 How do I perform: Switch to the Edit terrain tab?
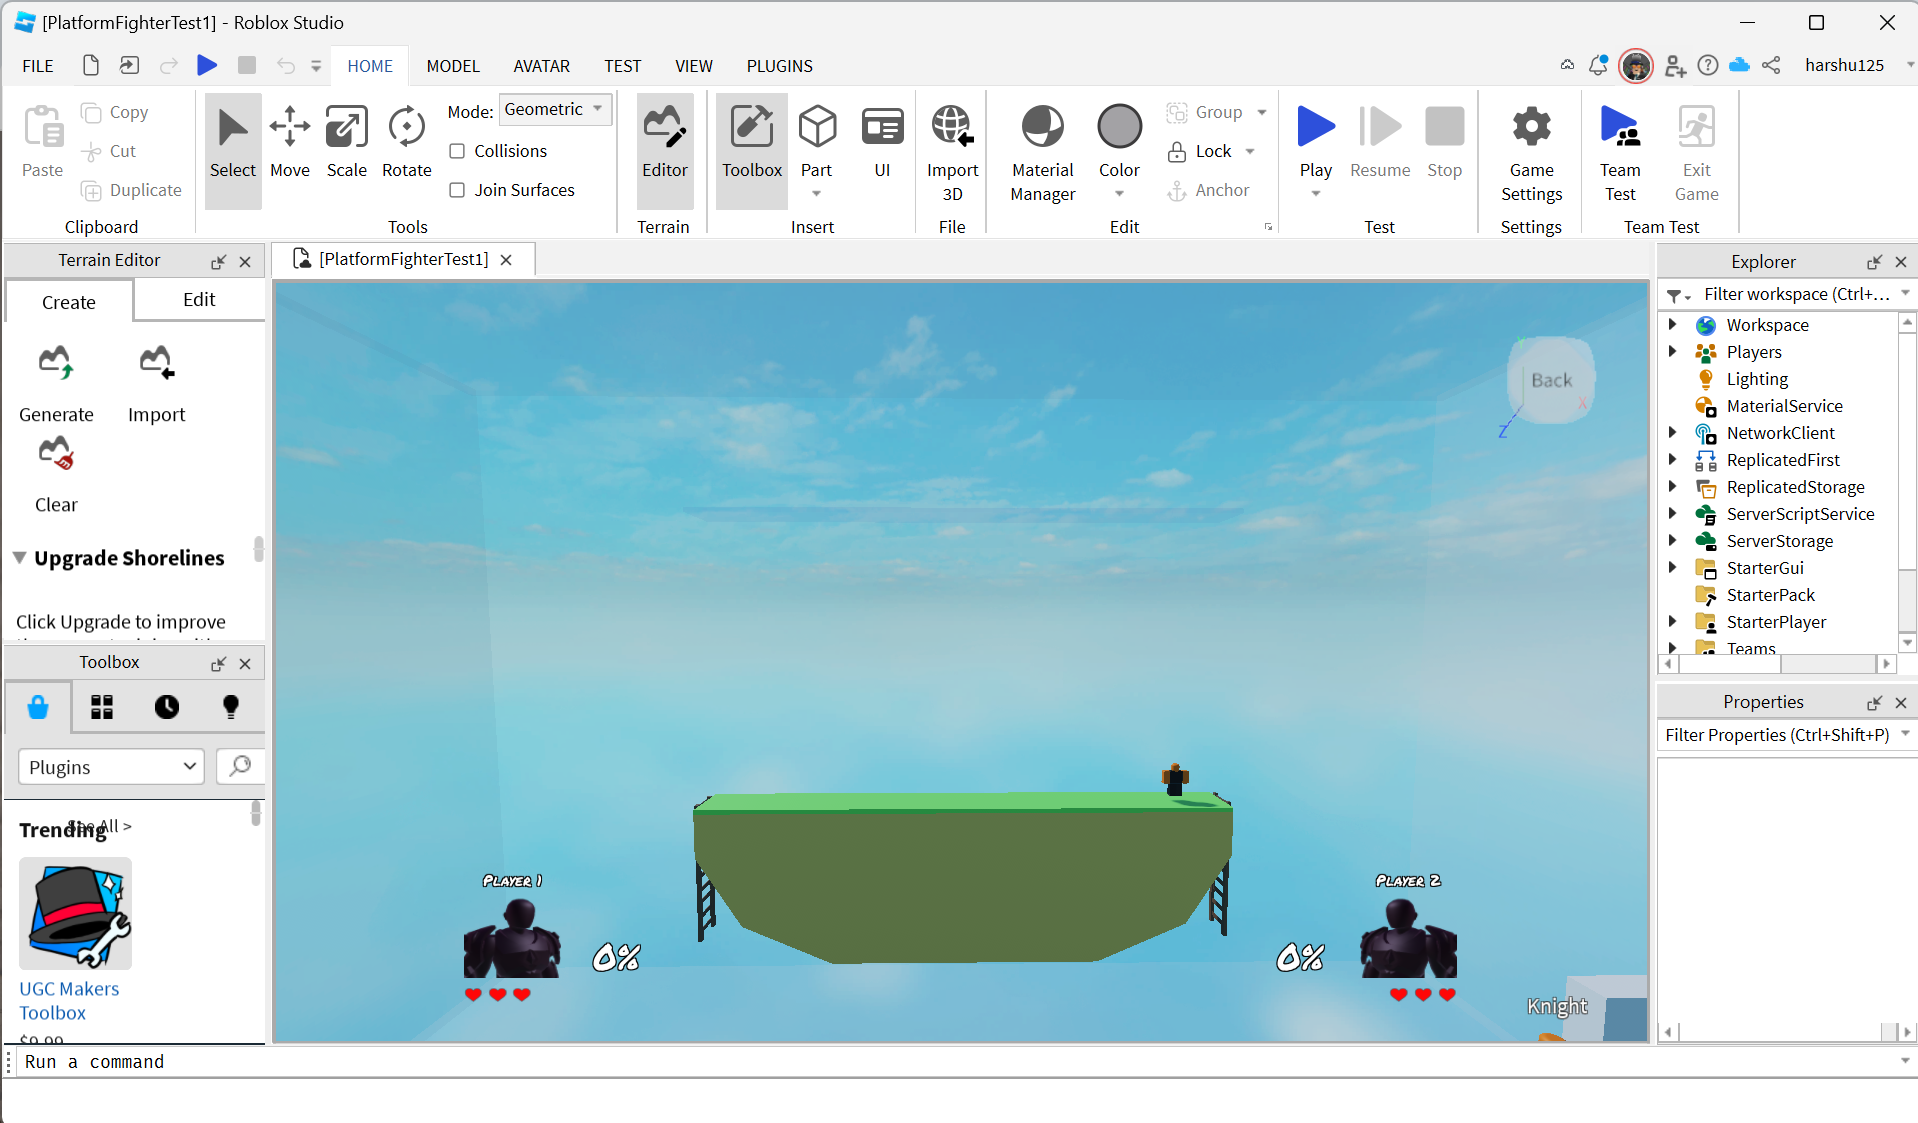[x=199, y=300]
